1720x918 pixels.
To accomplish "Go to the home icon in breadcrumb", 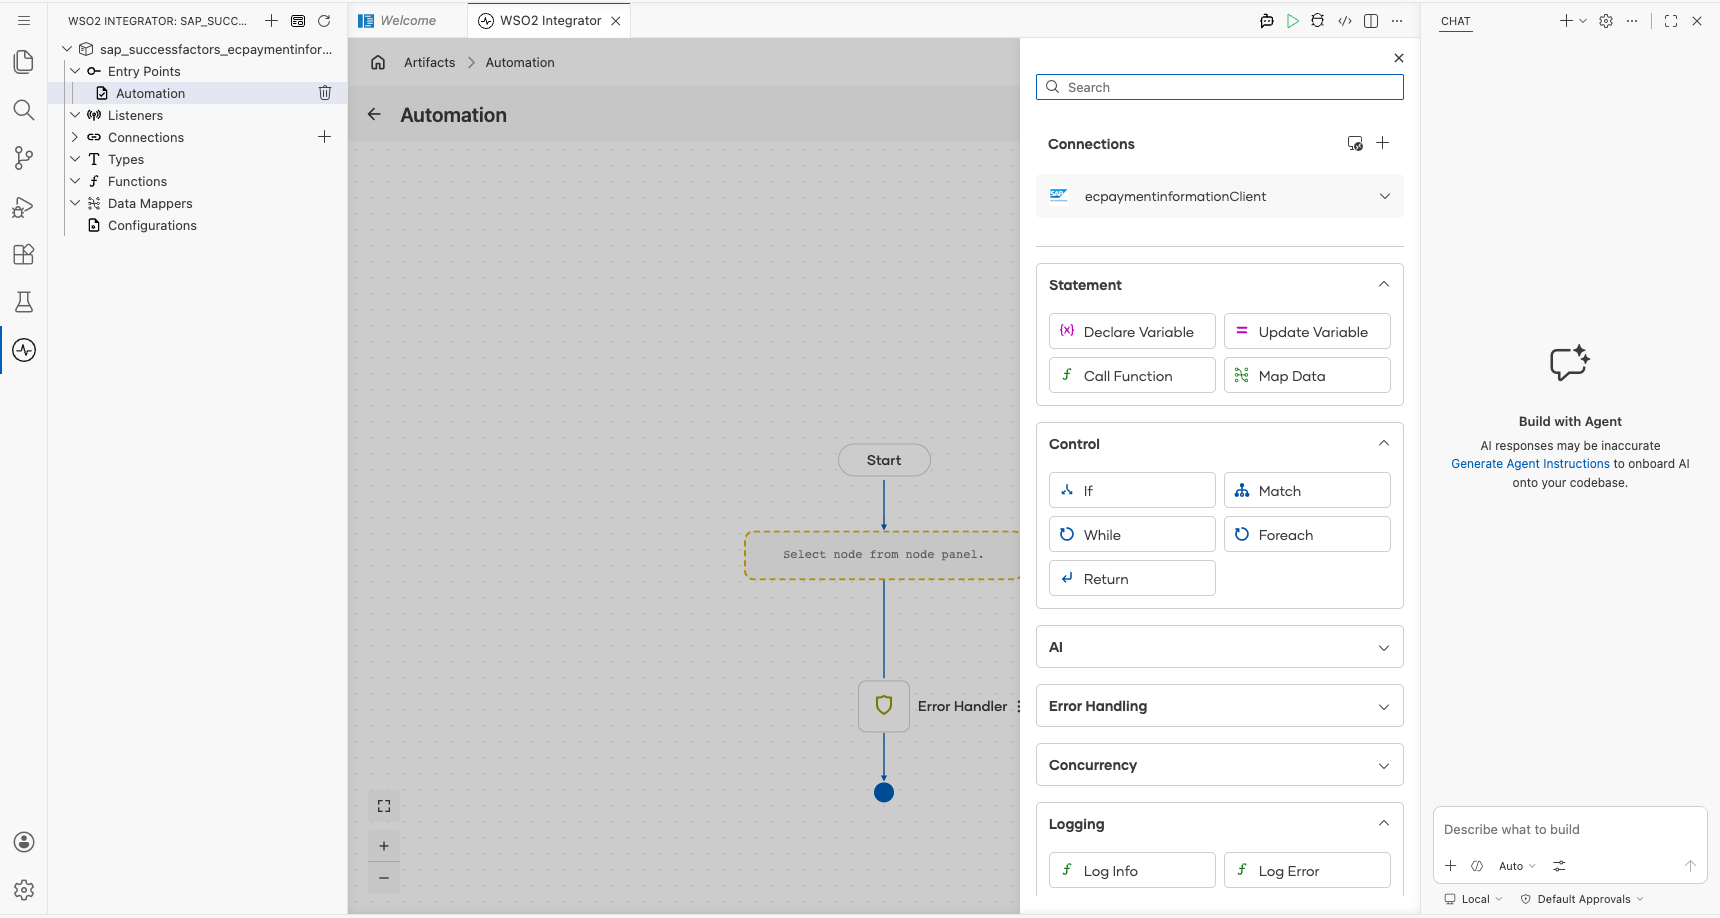I will (x=378, y=62).
